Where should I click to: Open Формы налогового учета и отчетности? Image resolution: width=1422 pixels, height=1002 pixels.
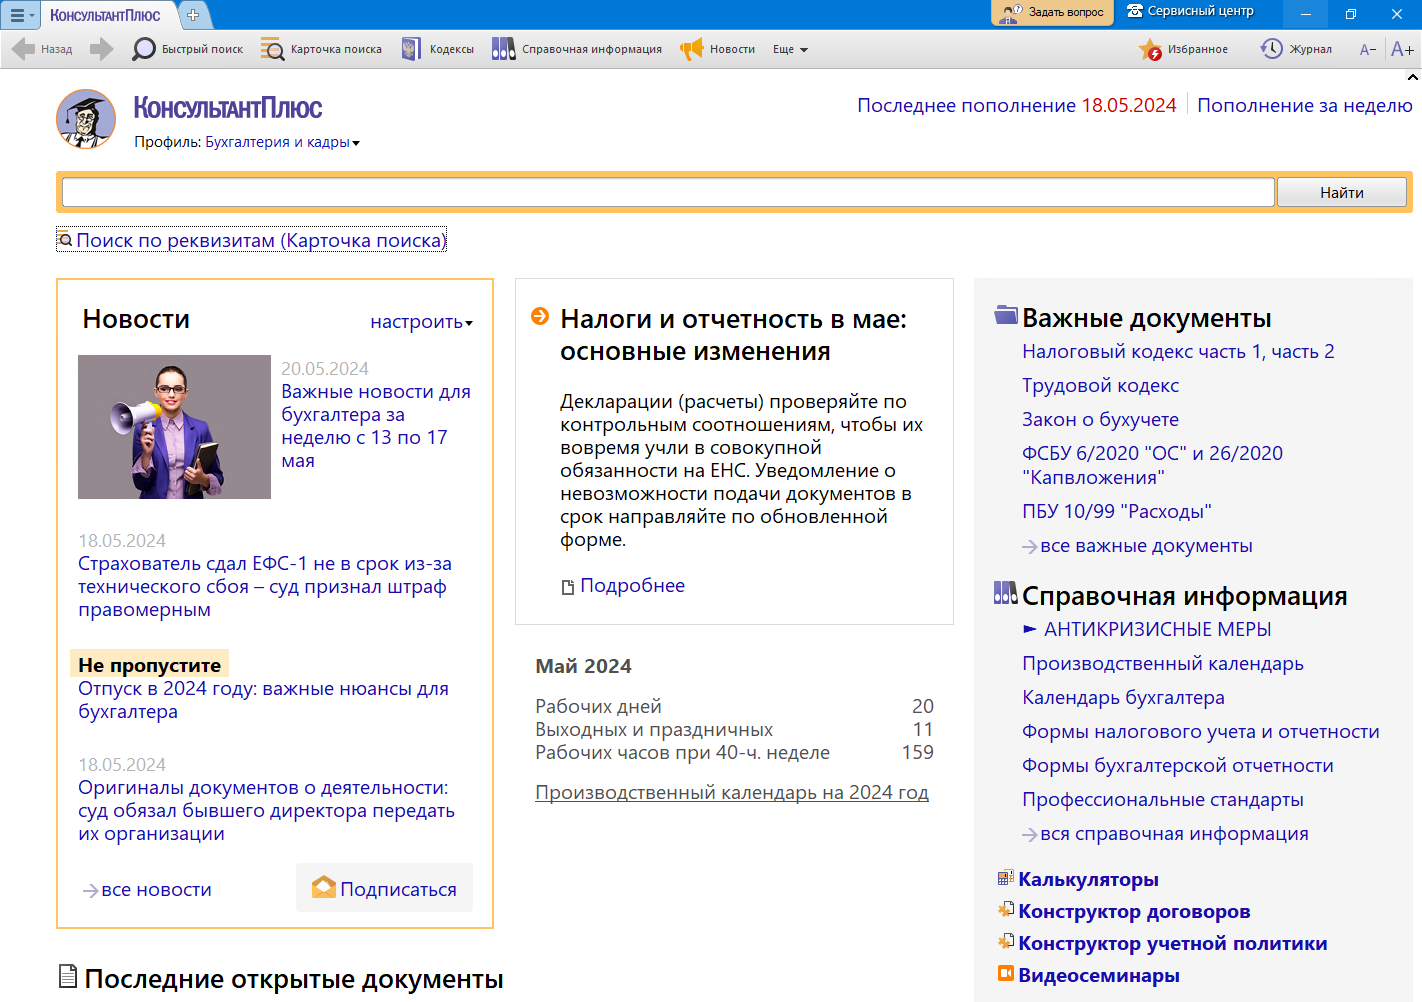click(x=1200, y=731)
